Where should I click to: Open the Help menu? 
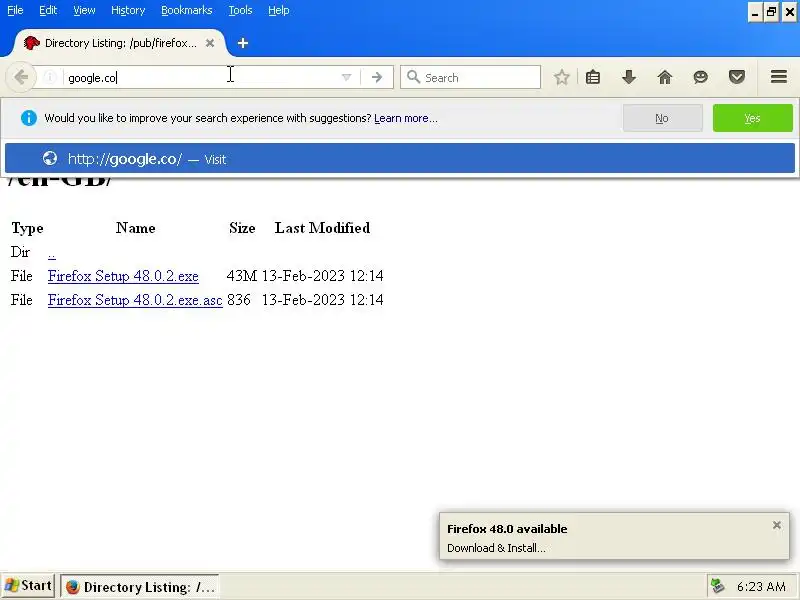click(x=279, y=10)
